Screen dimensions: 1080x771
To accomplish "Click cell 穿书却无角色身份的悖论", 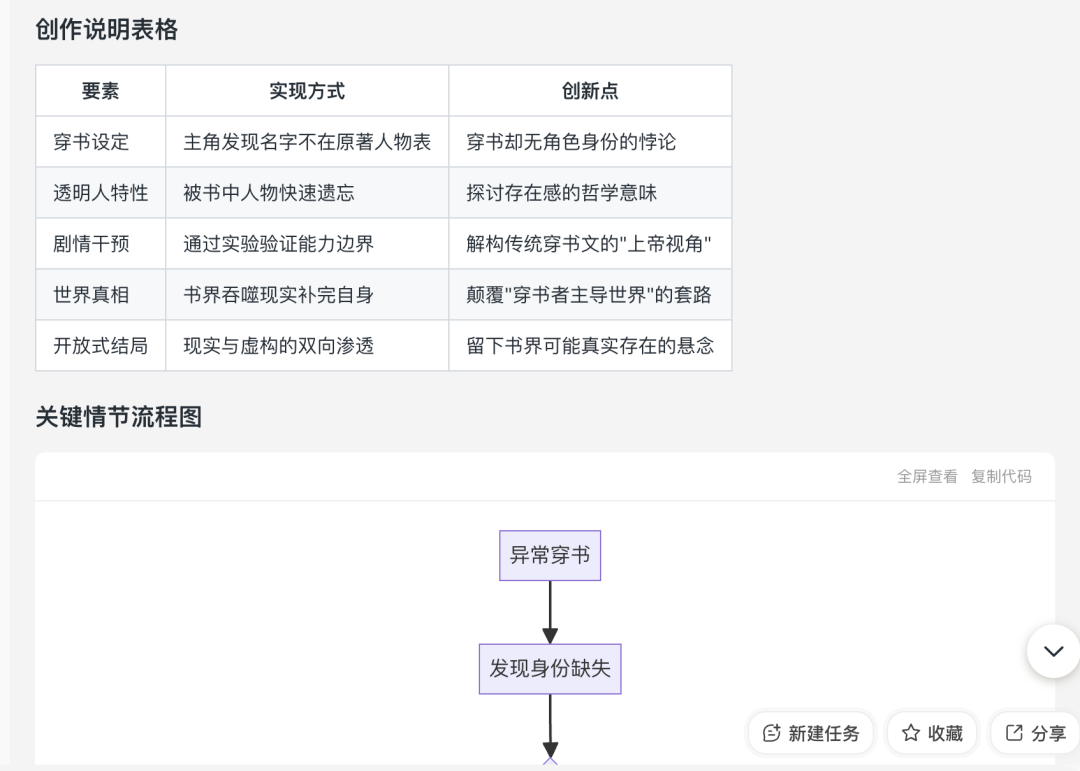I will [x=590, y=142].
